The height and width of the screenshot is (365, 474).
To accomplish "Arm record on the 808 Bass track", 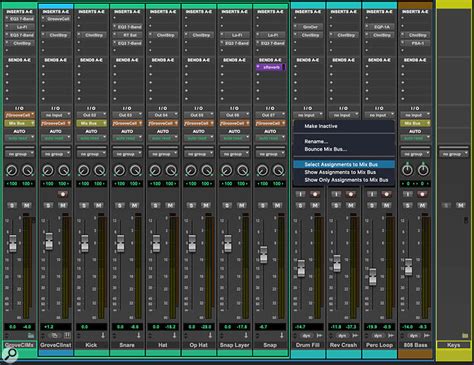I will pyautogui.click(x=422, y=194).
